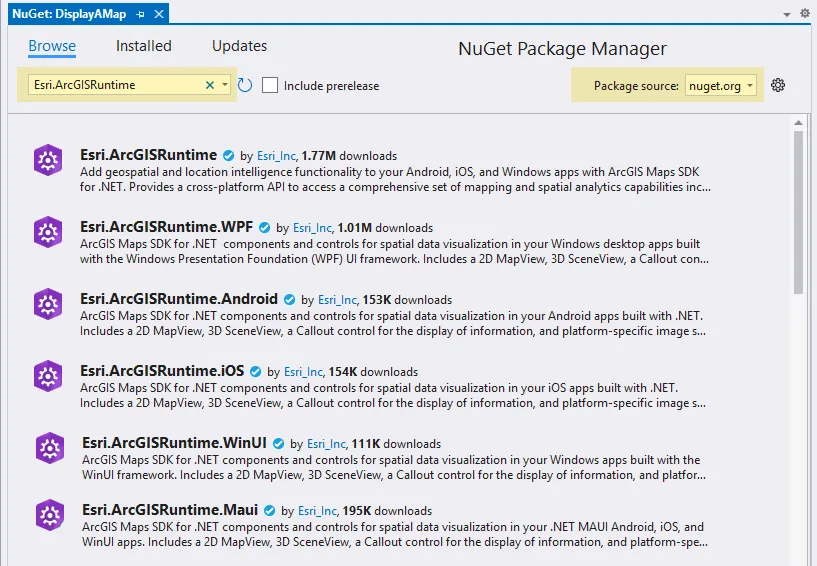Open Esri_Inc link for Esri.ArcGISRuntime.WinUI
This screenshot has height=566, width=817.
pyautogui.click(x=327, y=444)
